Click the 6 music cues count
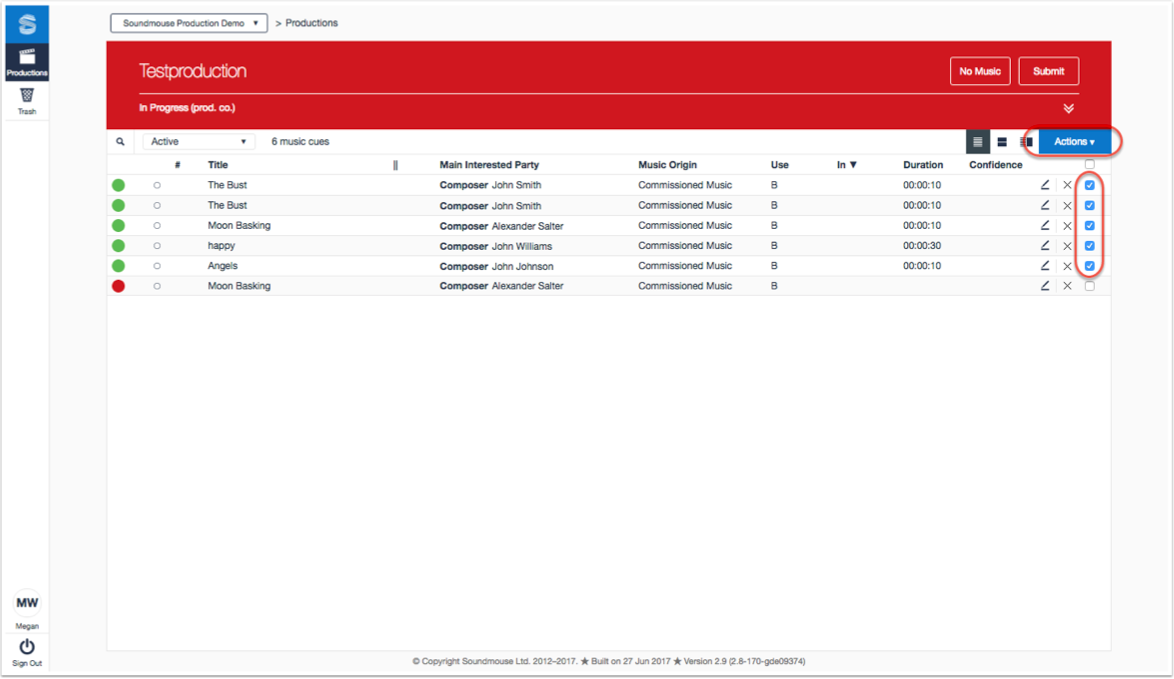Screen dimensions: 1174x679 300,141
